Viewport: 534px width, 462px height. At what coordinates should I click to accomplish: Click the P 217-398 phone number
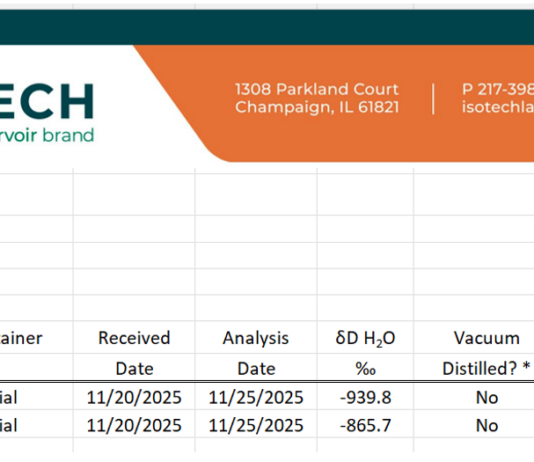coord(498,89)
